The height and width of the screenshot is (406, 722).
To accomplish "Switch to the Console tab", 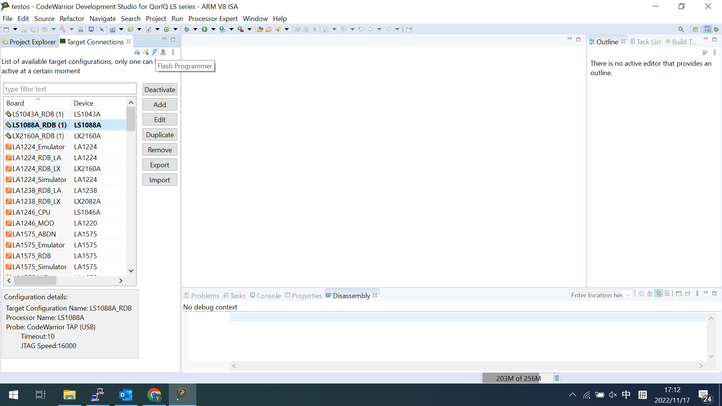I will tap(265, 296).
